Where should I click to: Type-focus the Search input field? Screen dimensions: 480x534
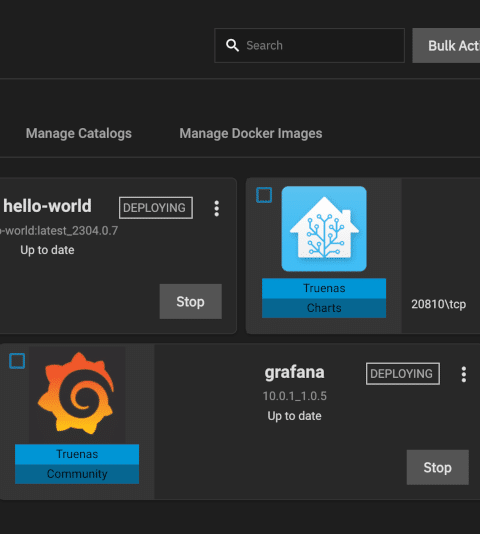click(x=309, y=45)
